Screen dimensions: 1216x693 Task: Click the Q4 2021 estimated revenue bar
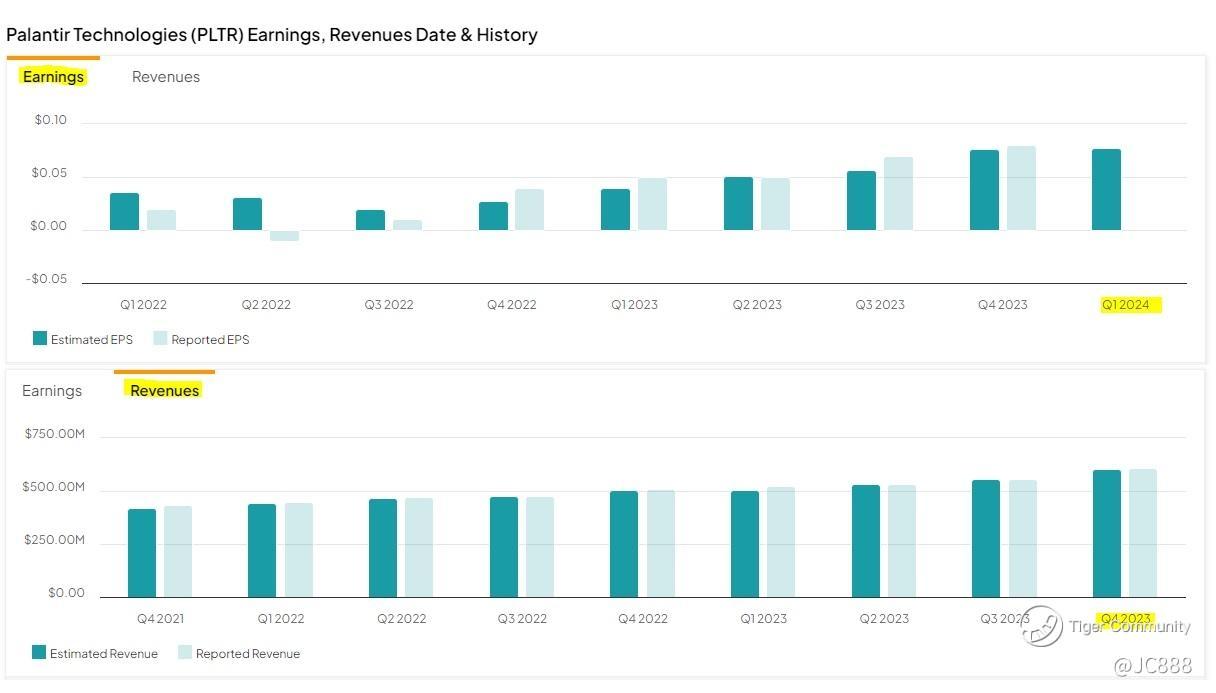(x=142, y=553)
